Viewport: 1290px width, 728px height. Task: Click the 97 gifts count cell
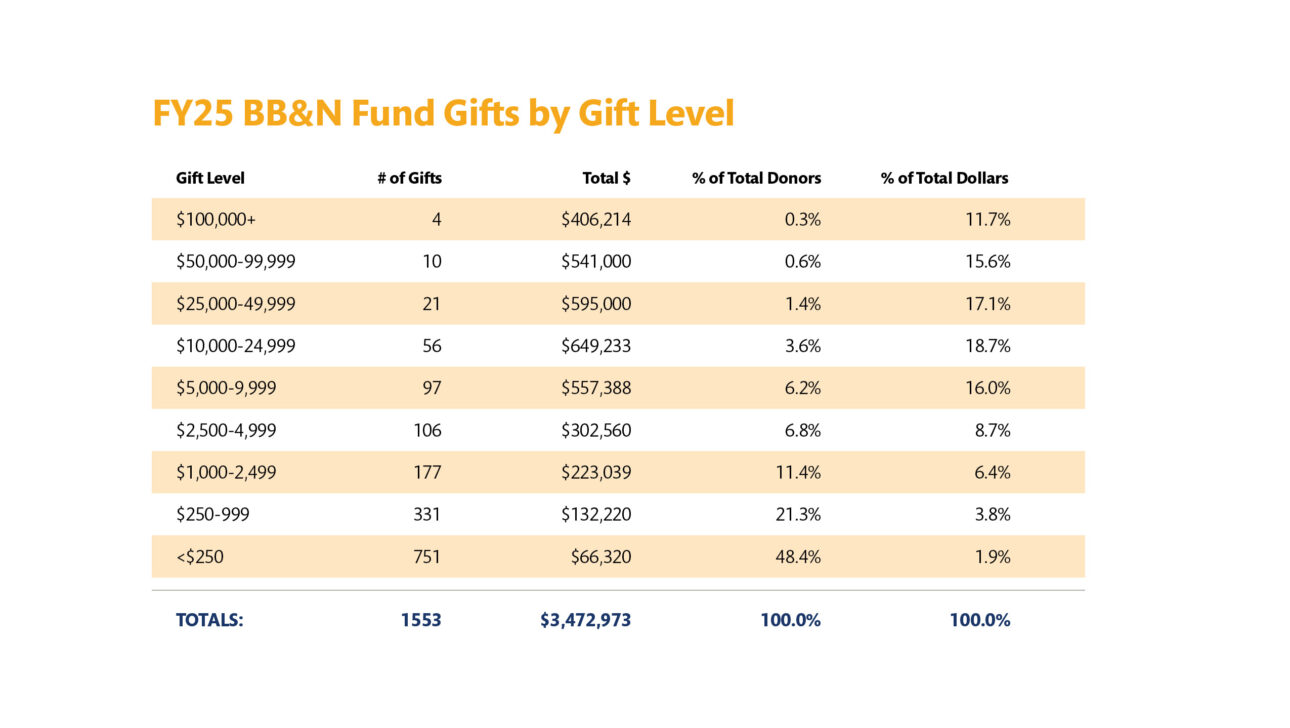431,388
